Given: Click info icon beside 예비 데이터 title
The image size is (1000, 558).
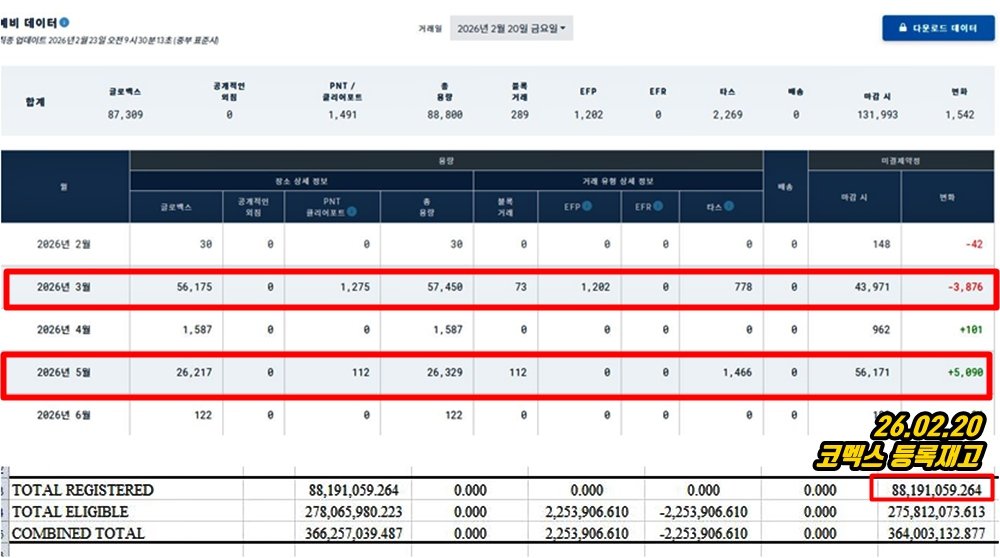Looking at the screenshot, I should [x=65, y=22].
